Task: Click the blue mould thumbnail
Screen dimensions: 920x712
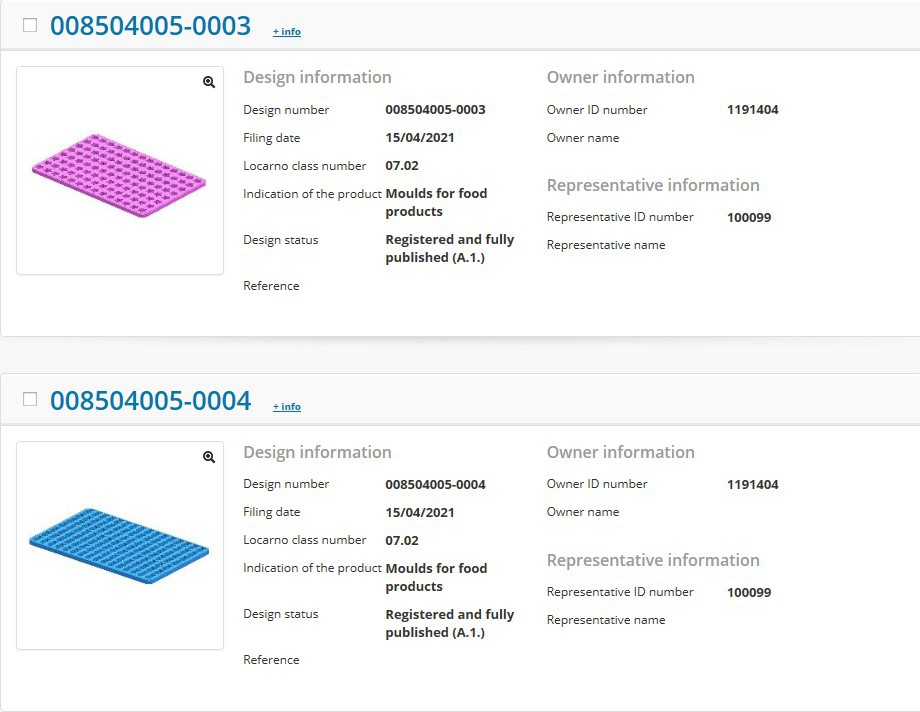Action: [120, 545]
